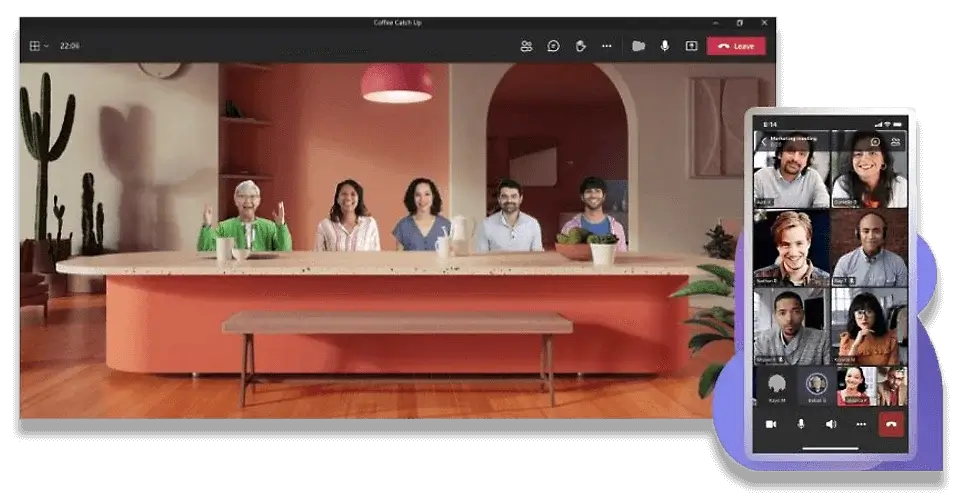Mute the microphone on phone call bar
Viewport: 980px width, 504px height.
click(x=801, y=424)
